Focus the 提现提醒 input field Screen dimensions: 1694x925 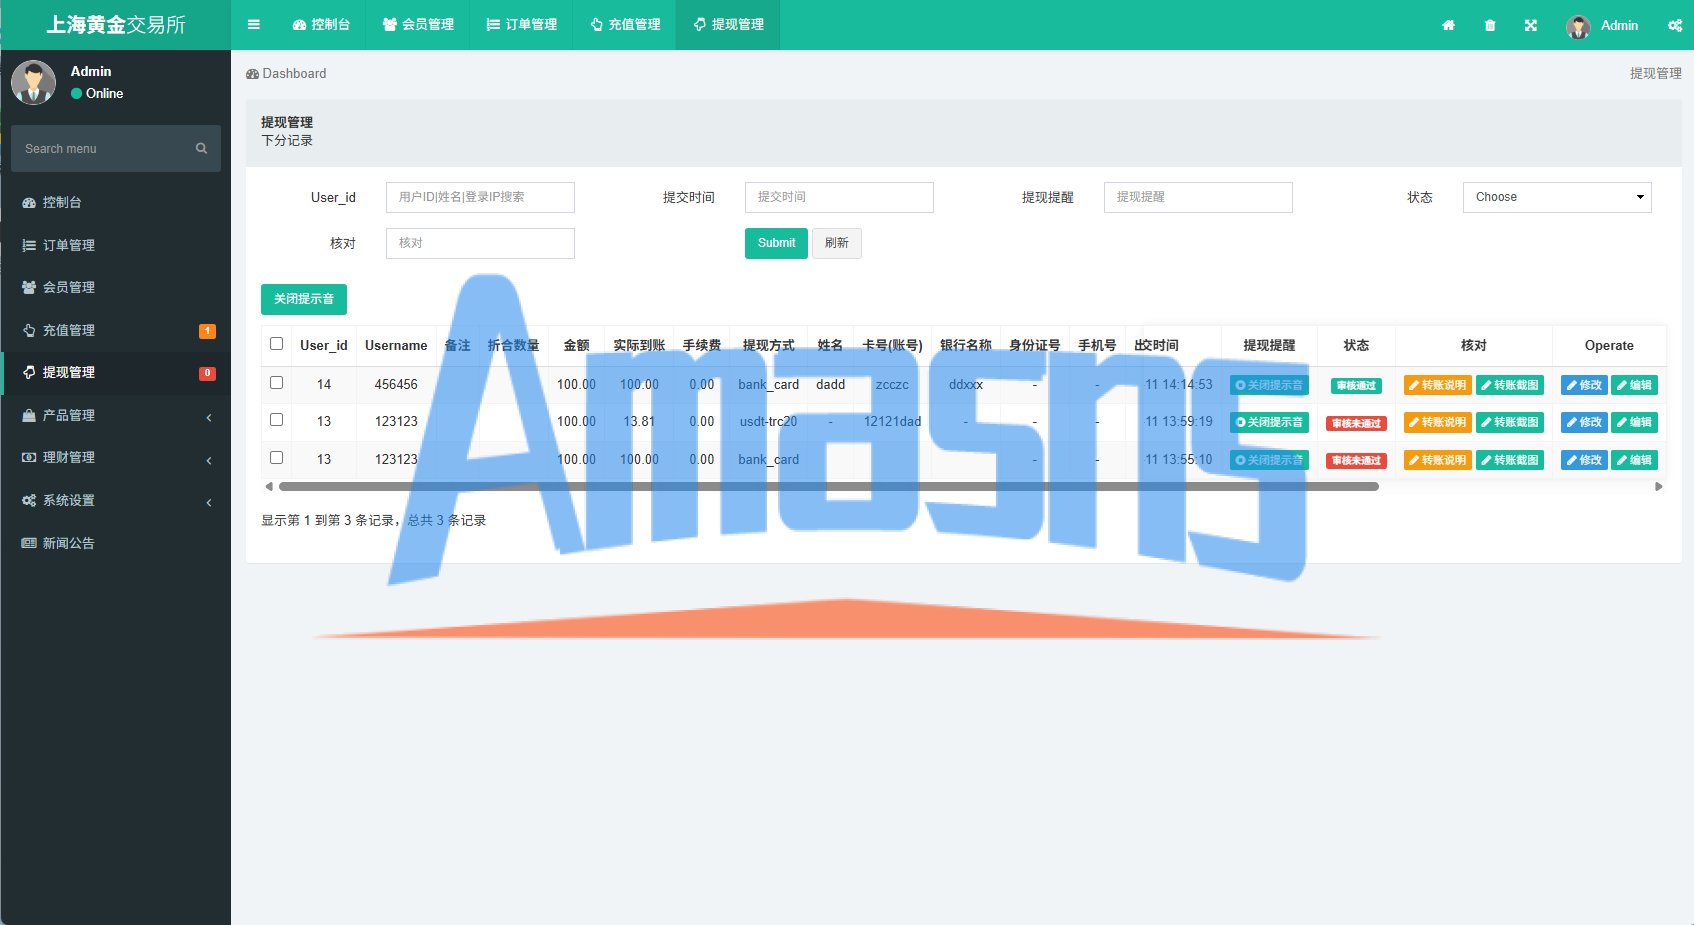[x=1198, y=197]
